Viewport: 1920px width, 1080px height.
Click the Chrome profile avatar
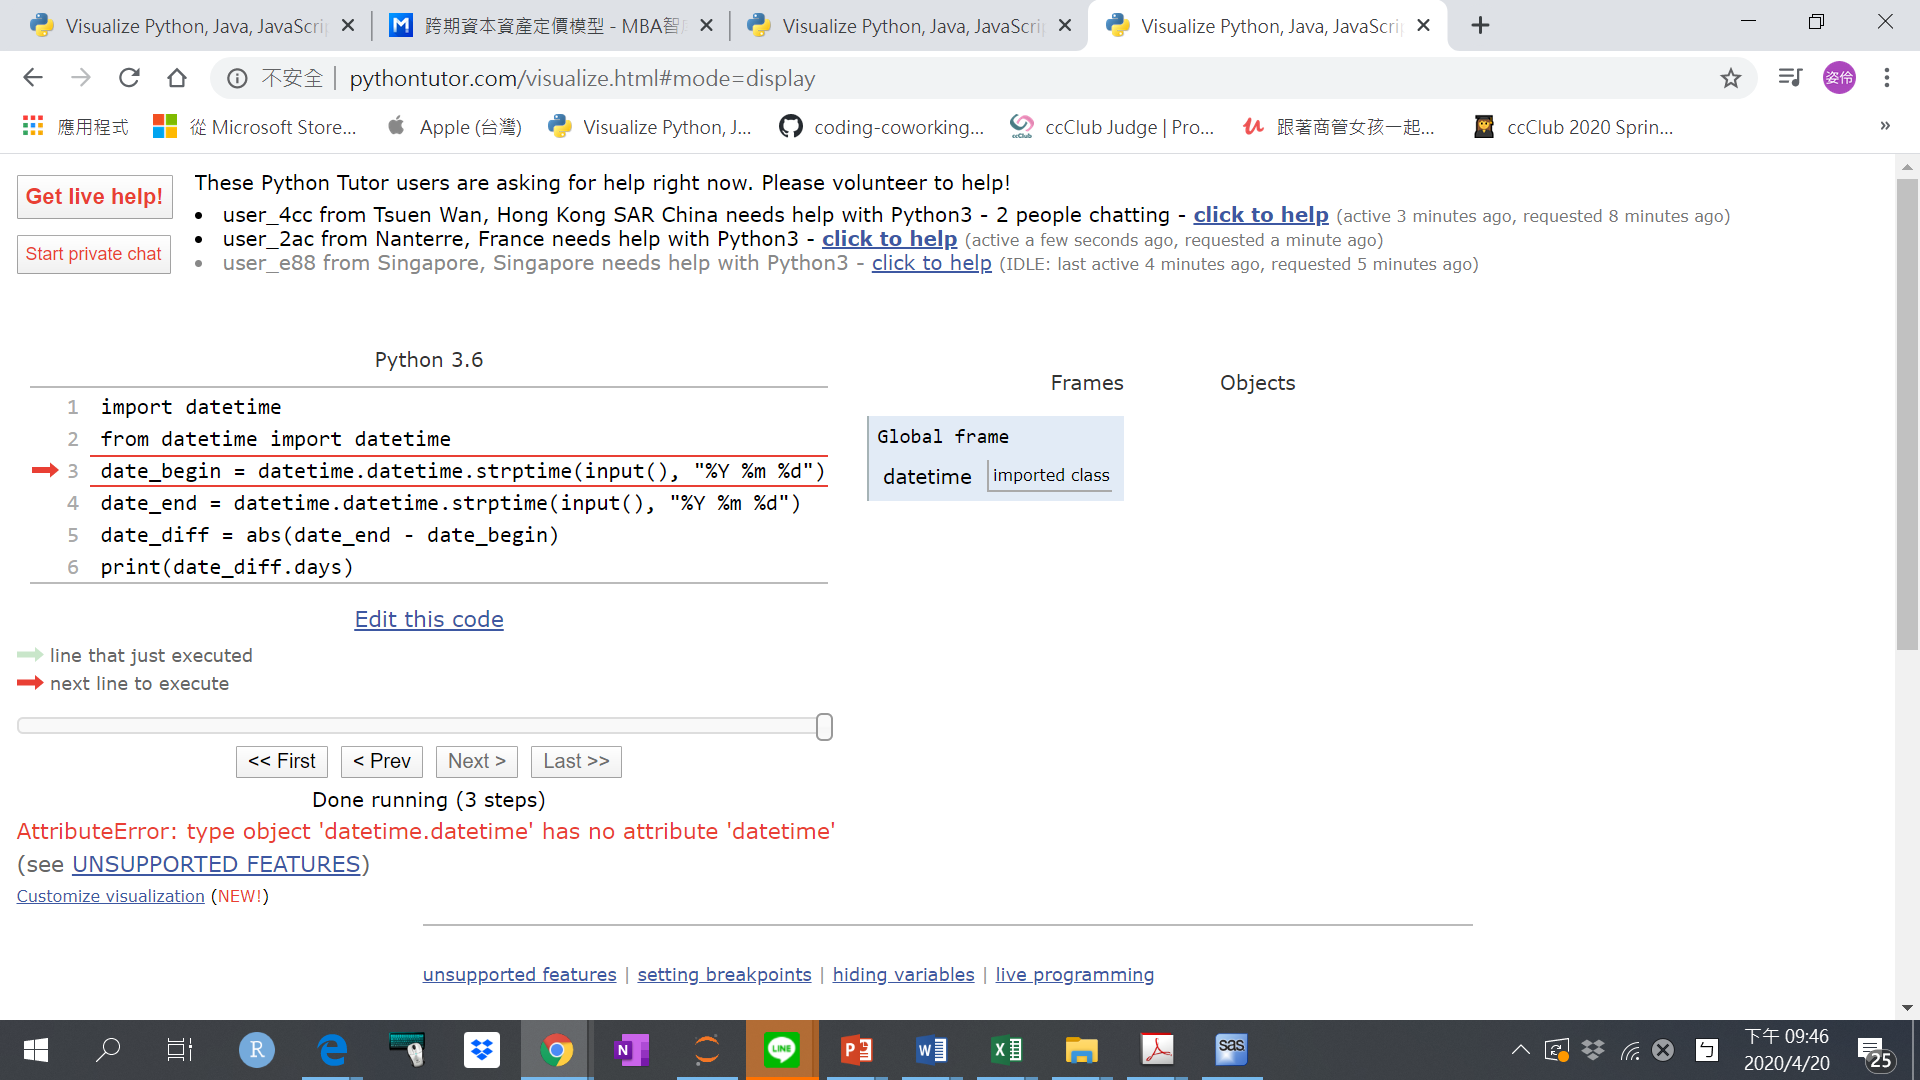tap(1840, 78)
